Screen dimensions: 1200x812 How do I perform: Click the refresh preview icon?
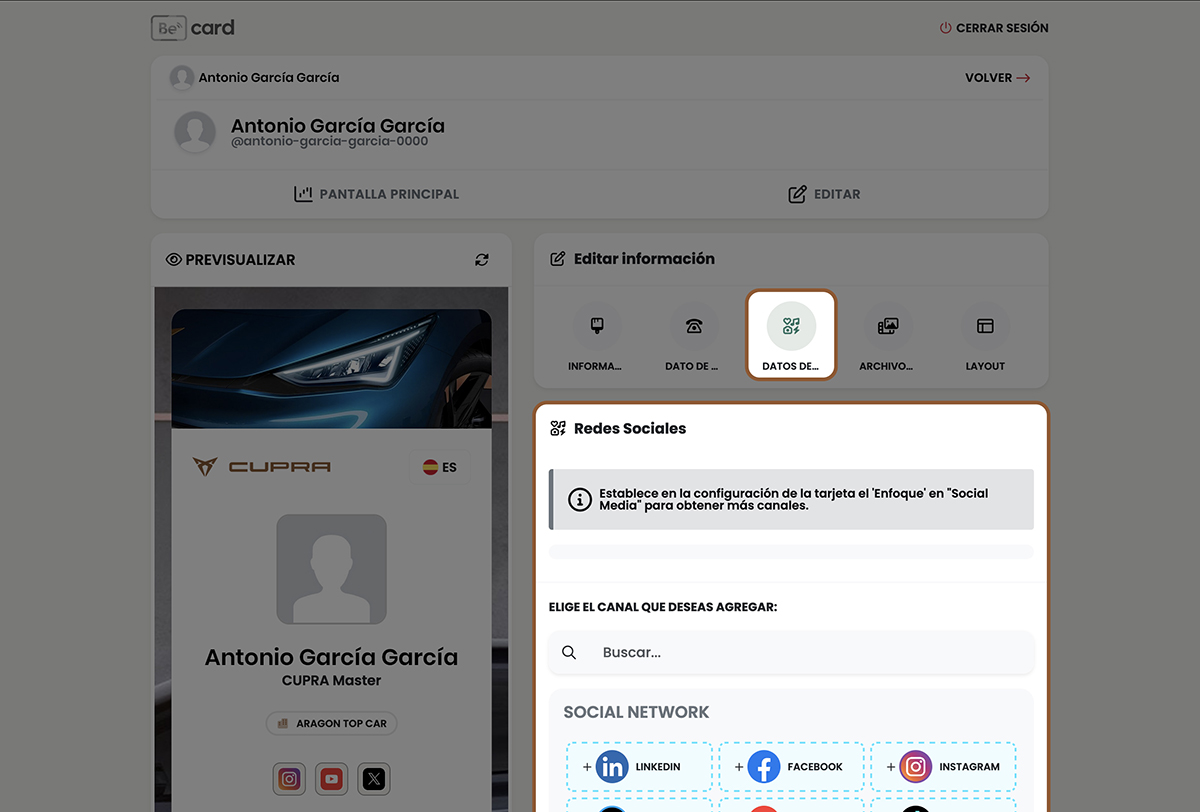point(482,260)
